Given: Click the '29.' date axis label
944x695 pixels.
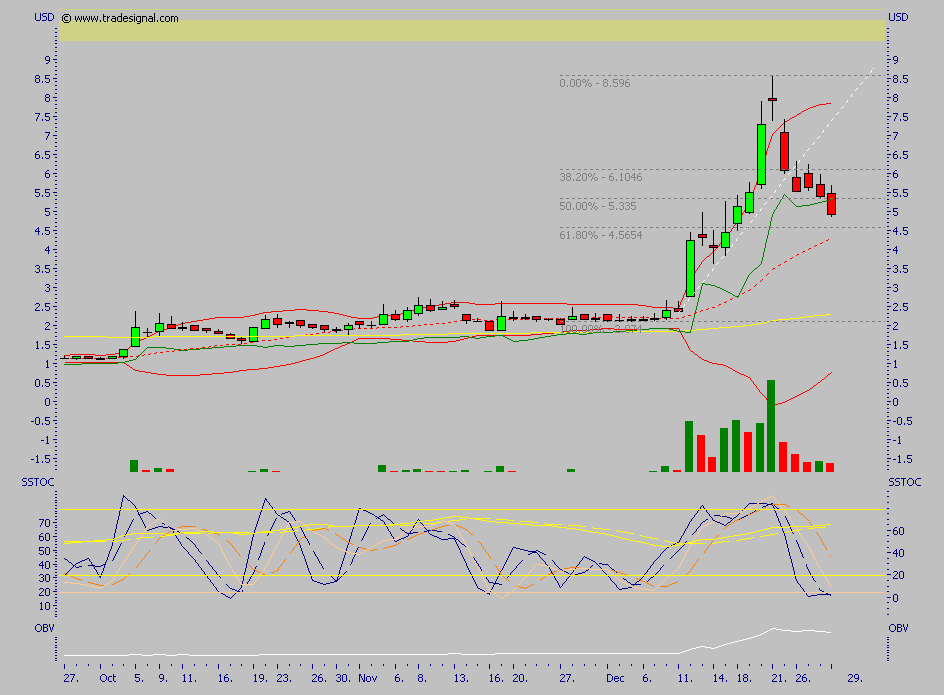Looking at the screenshot, I should [x=856, y=678].
